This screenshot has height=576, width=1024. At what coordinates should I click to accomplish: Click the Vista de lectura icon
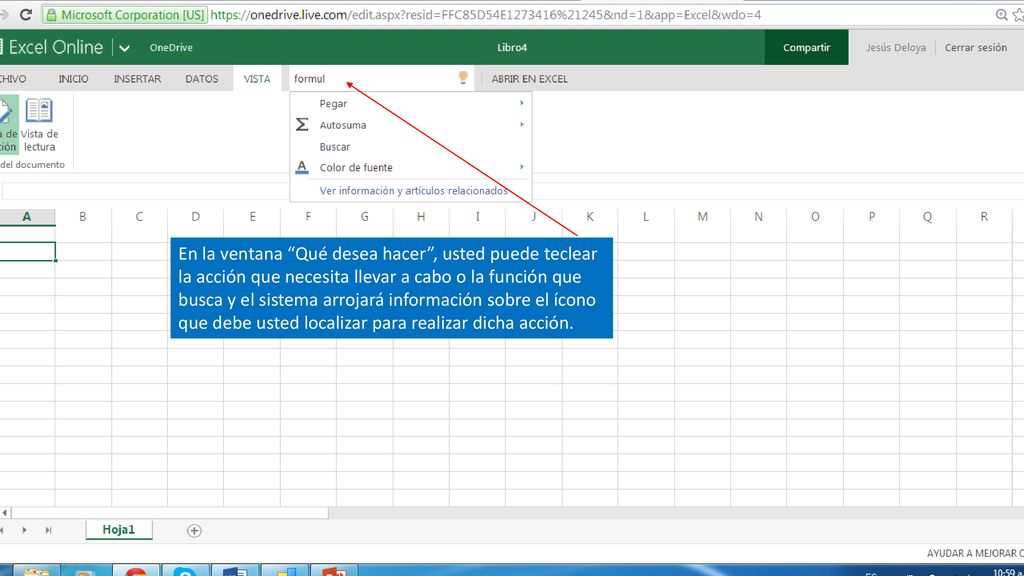coord(39,111)
